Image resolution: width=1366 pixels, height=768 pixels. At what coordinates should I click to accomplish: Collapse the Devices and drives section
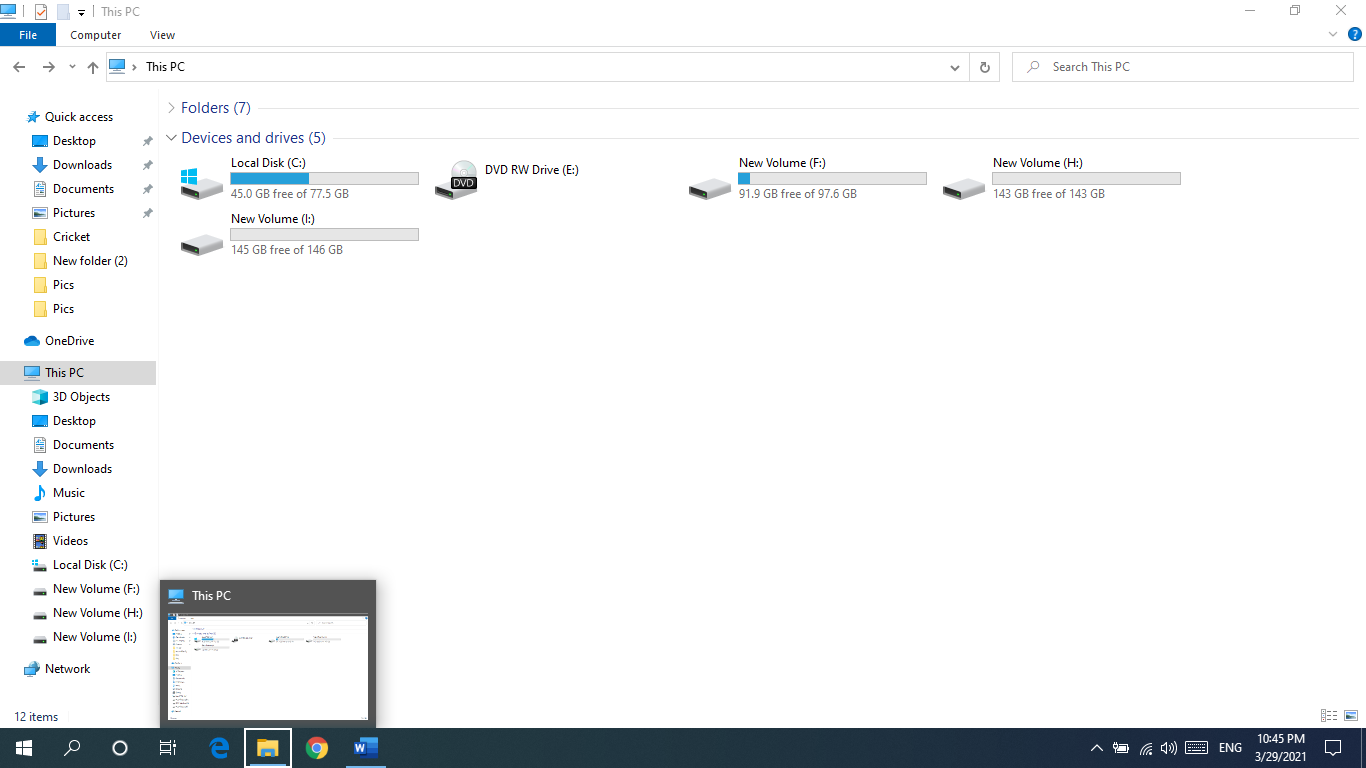pyautogui.click(x=171, y=137)
